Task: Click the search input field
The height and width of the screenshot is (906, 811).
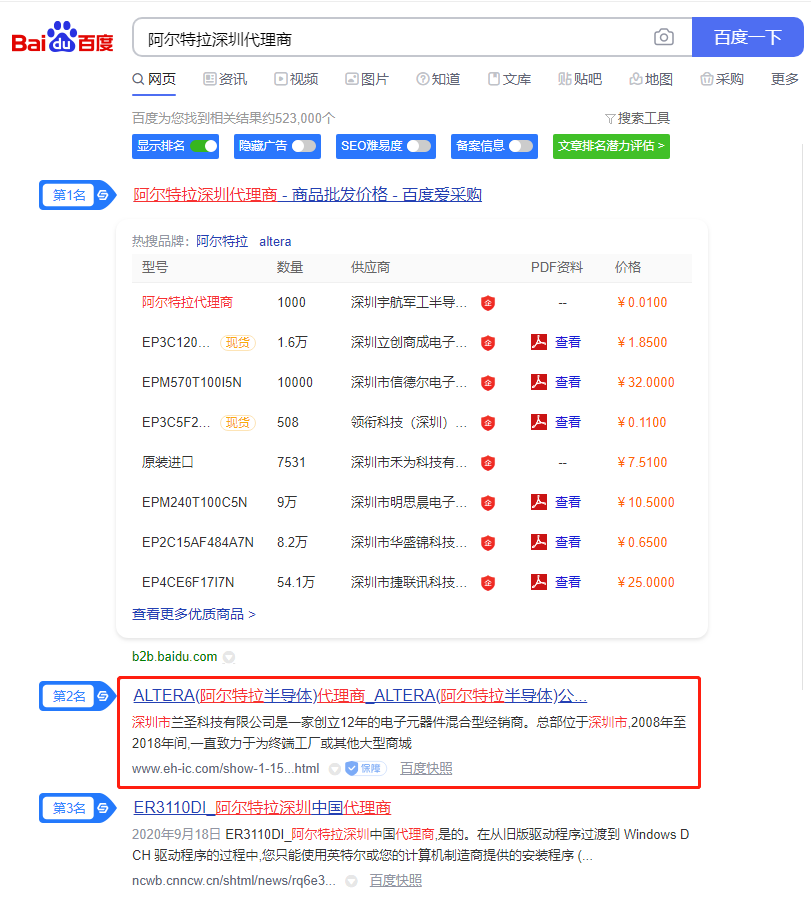Action: [390, 39]
